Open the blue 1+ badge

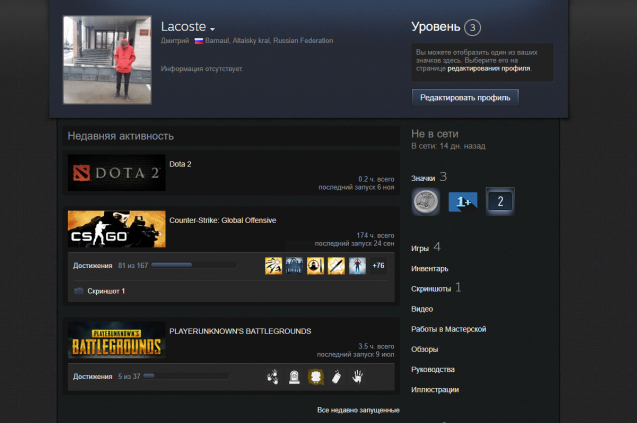[x=462, y=201]
